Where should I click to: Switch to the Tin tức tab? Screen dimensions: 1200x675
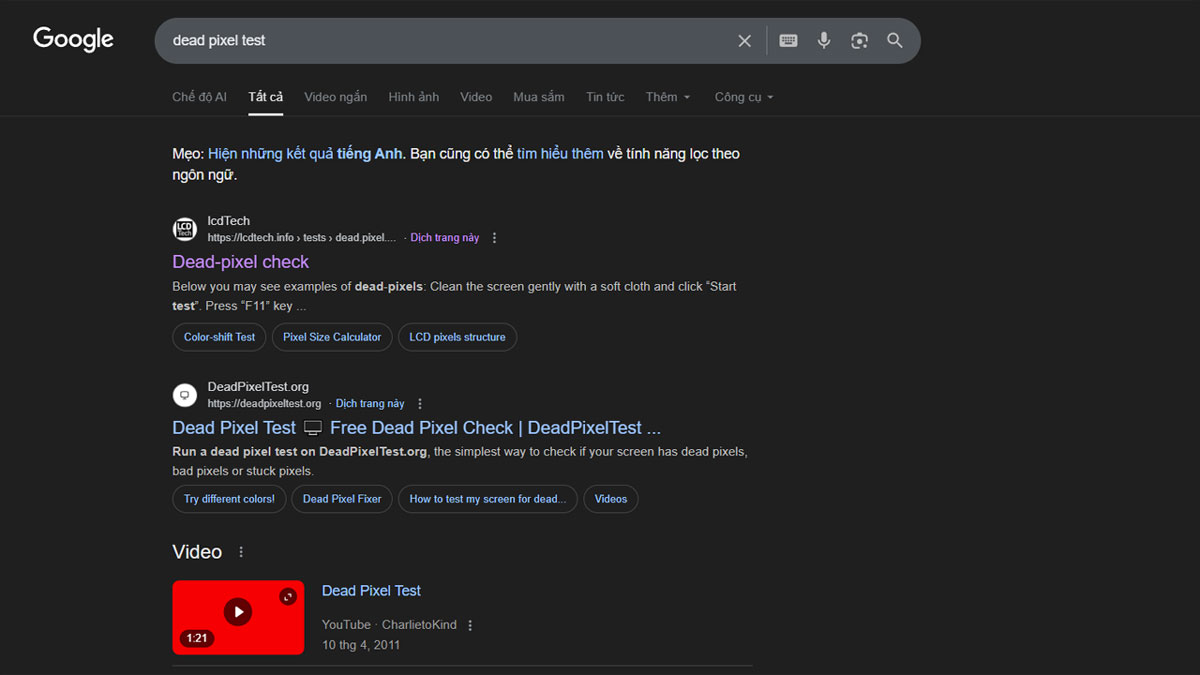click(605, 97)
